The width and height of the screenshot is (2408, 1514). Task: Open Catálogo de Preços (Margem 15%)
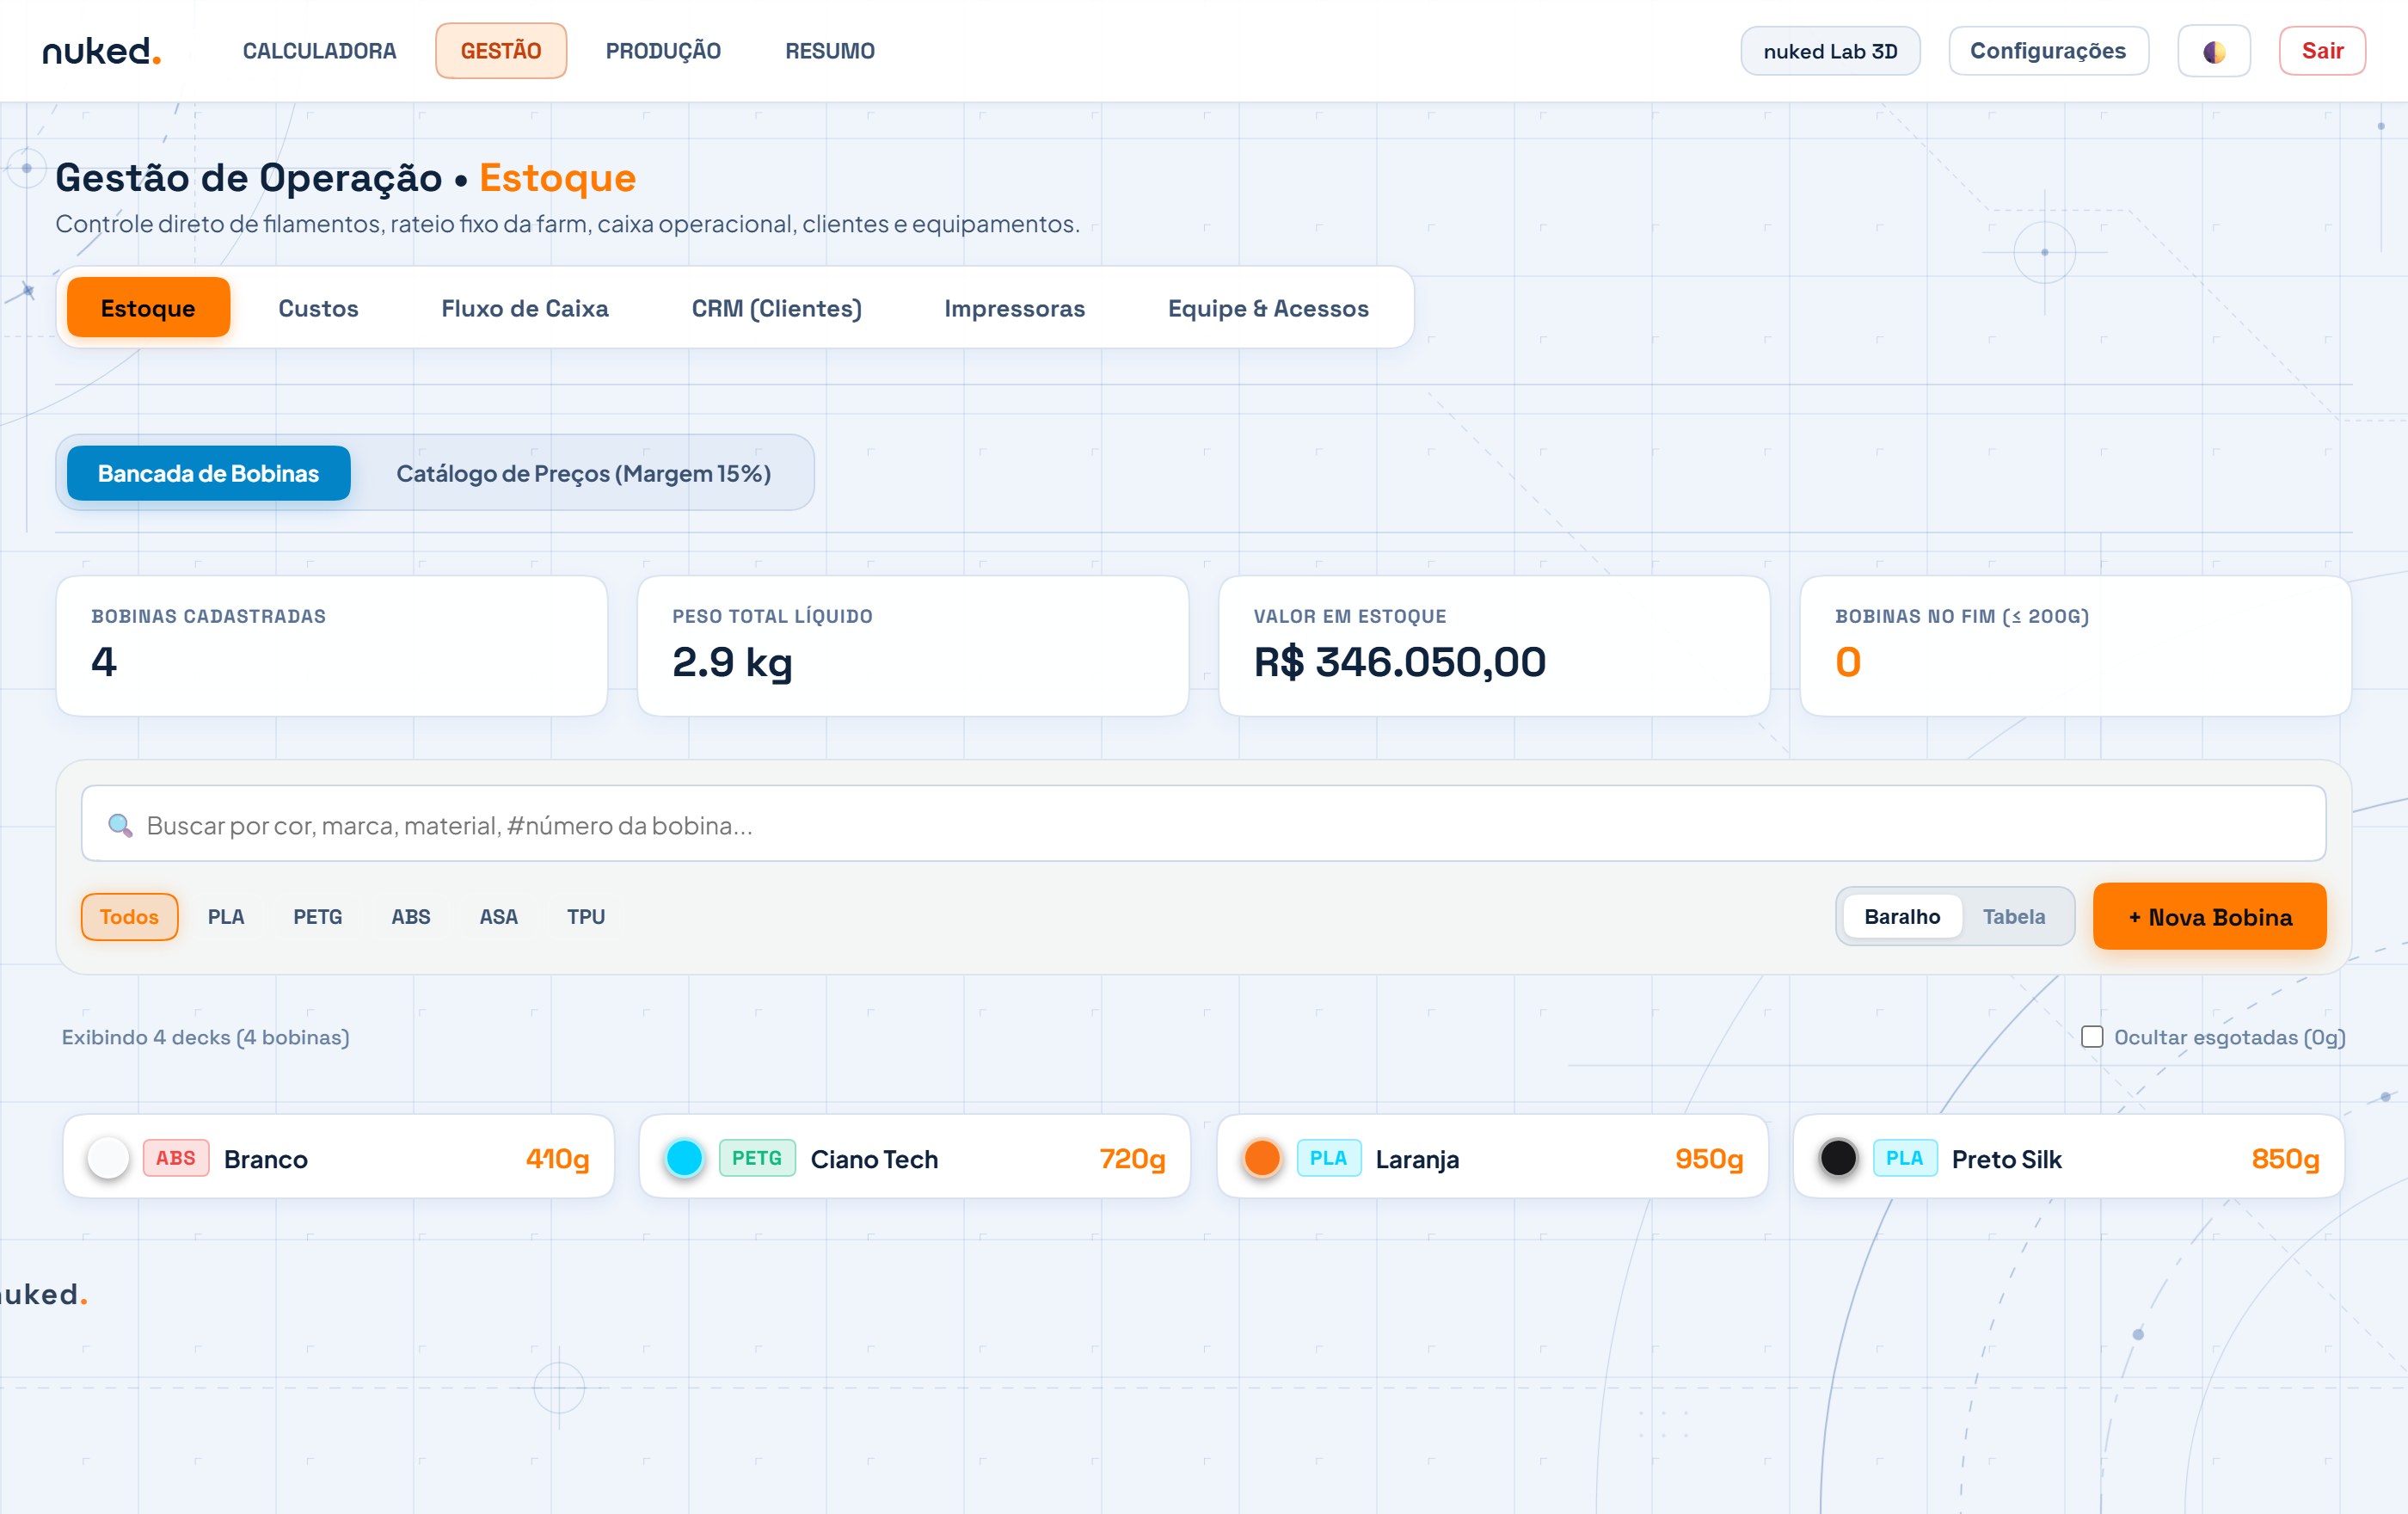click(x=583, y=473)
